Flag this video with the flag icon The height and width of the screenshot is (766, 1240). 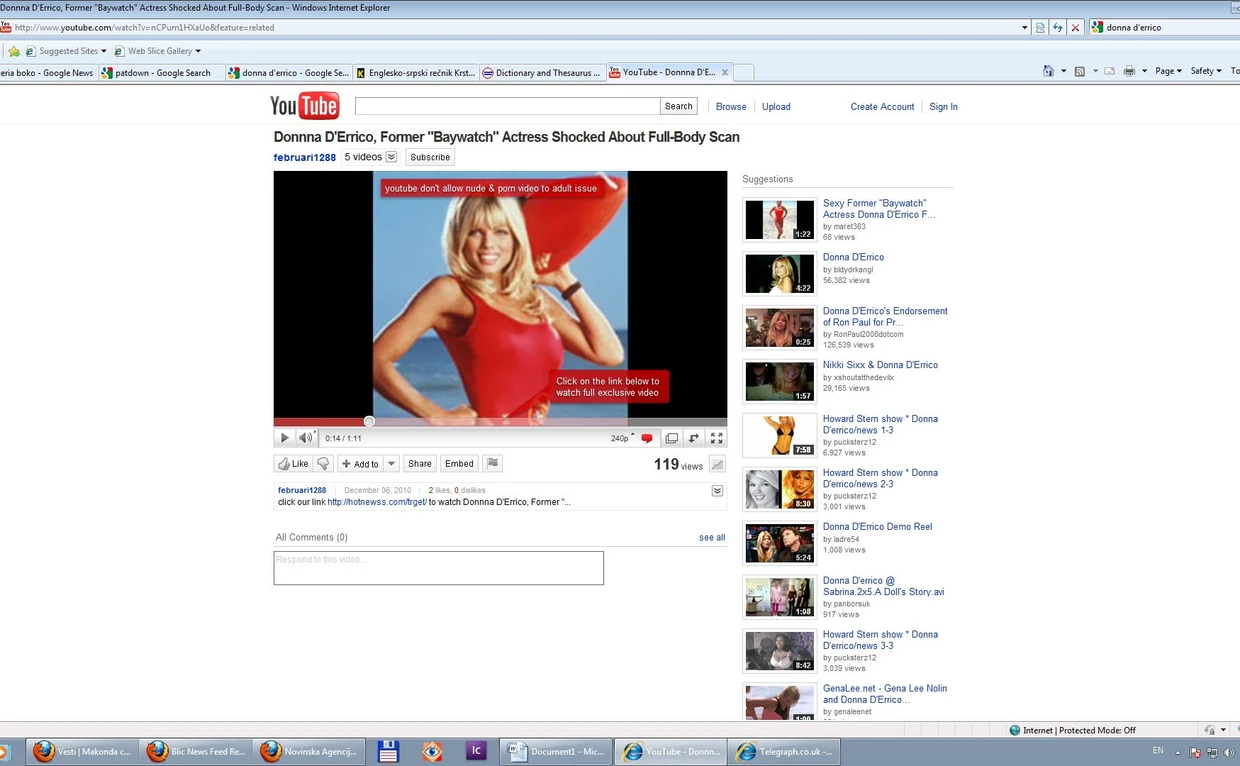point(491,463)
